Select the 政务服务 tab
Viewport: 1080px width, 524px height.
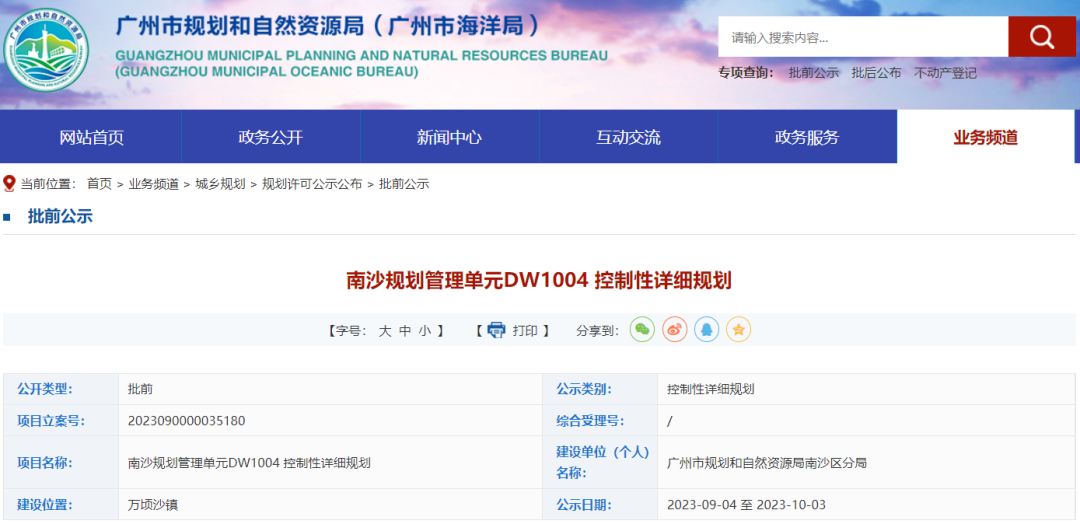click(807, 137)
